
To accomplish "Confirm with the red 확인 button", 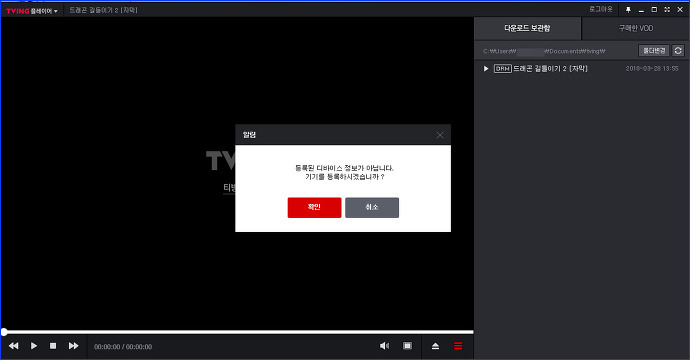I will tap(314, 207).
